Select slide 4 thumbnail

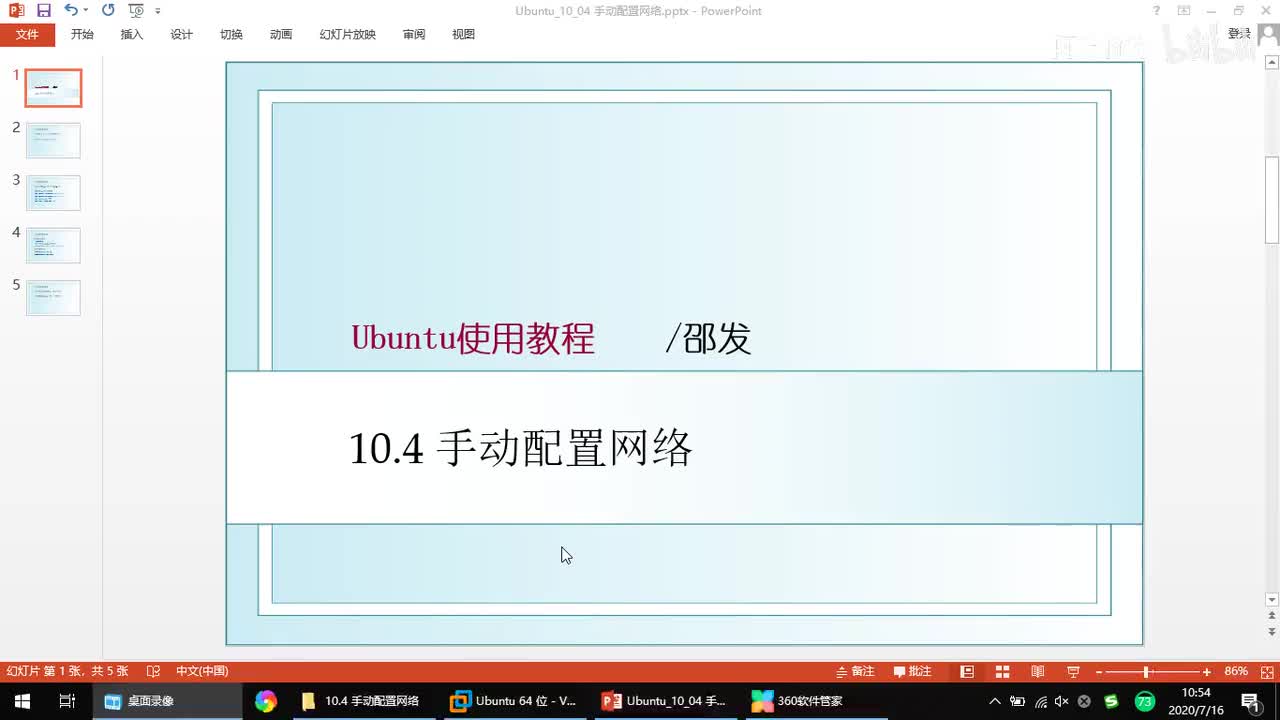click(53, 245)
